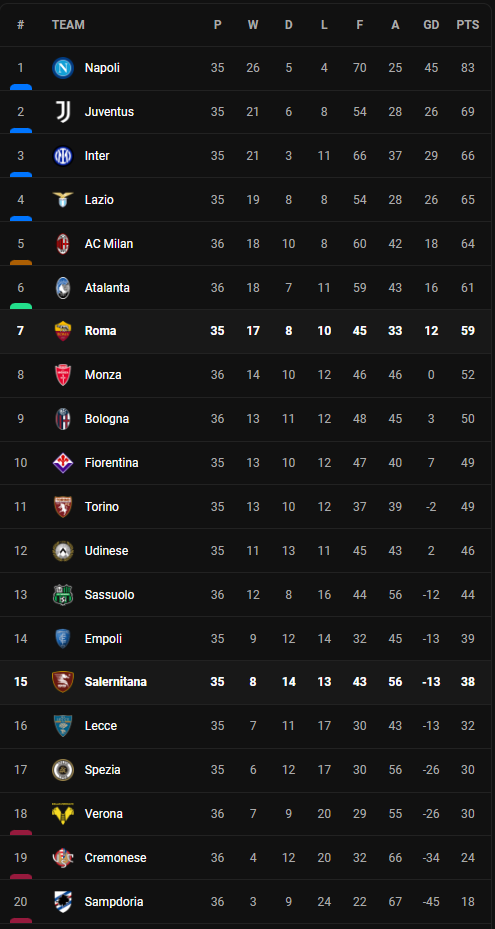495x929 pixels.
Task: Click the Fiorentina purple badge
Action: point(62,463)
